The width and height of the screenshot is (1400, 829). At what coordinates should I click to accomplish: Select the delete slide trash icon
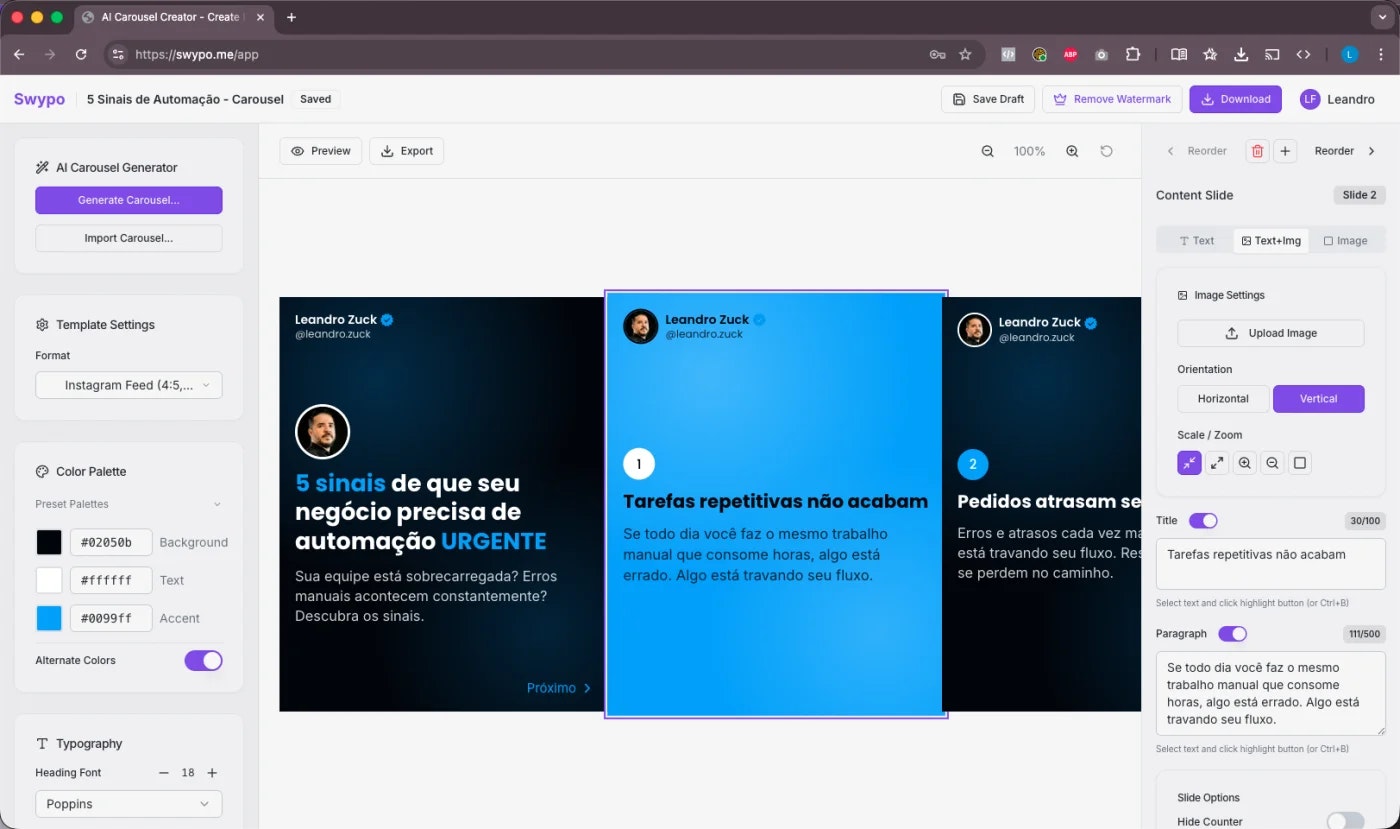(x=1257, y=150)
